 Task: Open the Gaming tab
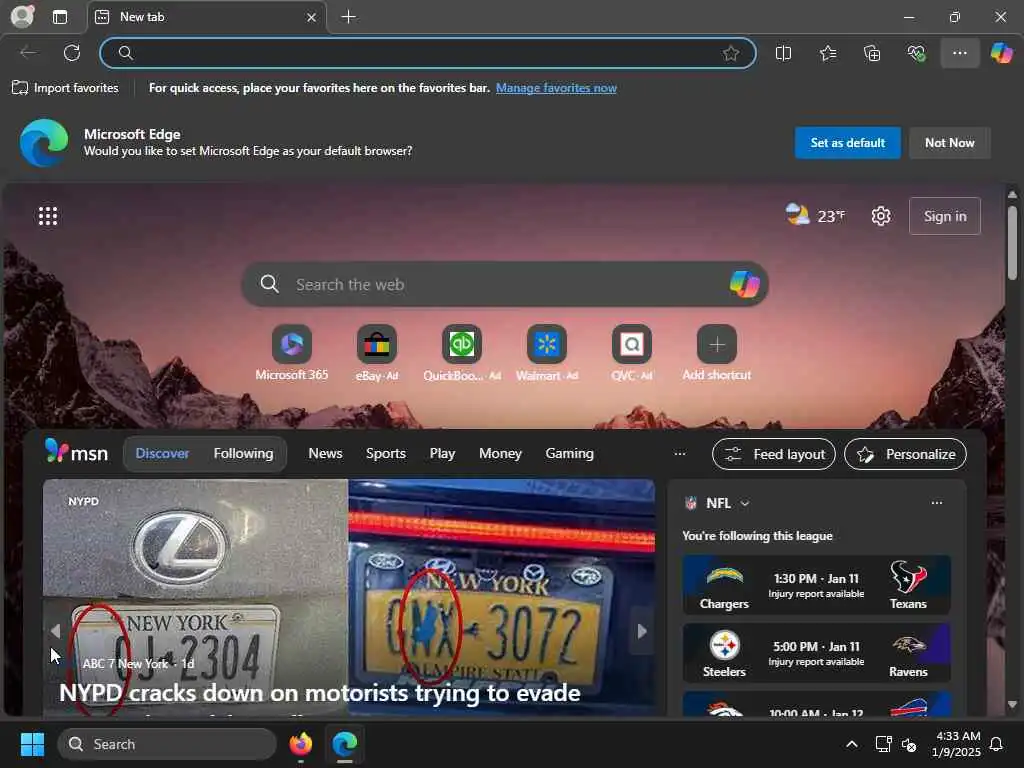coord(569,453)
